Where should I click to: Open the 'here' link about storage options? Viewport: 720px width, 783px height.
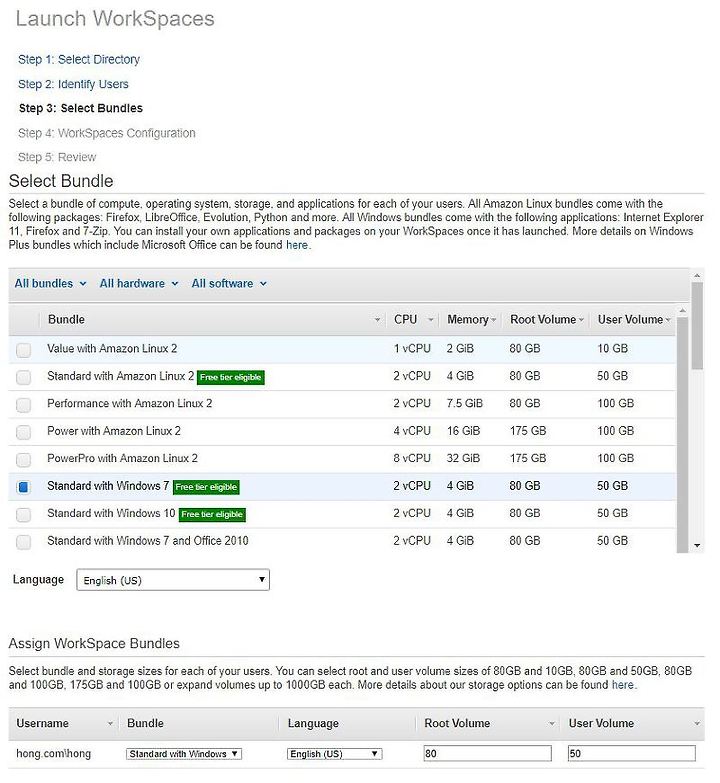(x=623, y=685)
